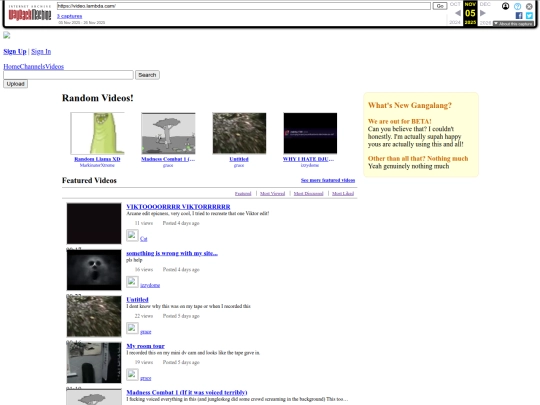Open grace link under featured Untitled
This screenshot has height=405, width=540.
[146, 332]
